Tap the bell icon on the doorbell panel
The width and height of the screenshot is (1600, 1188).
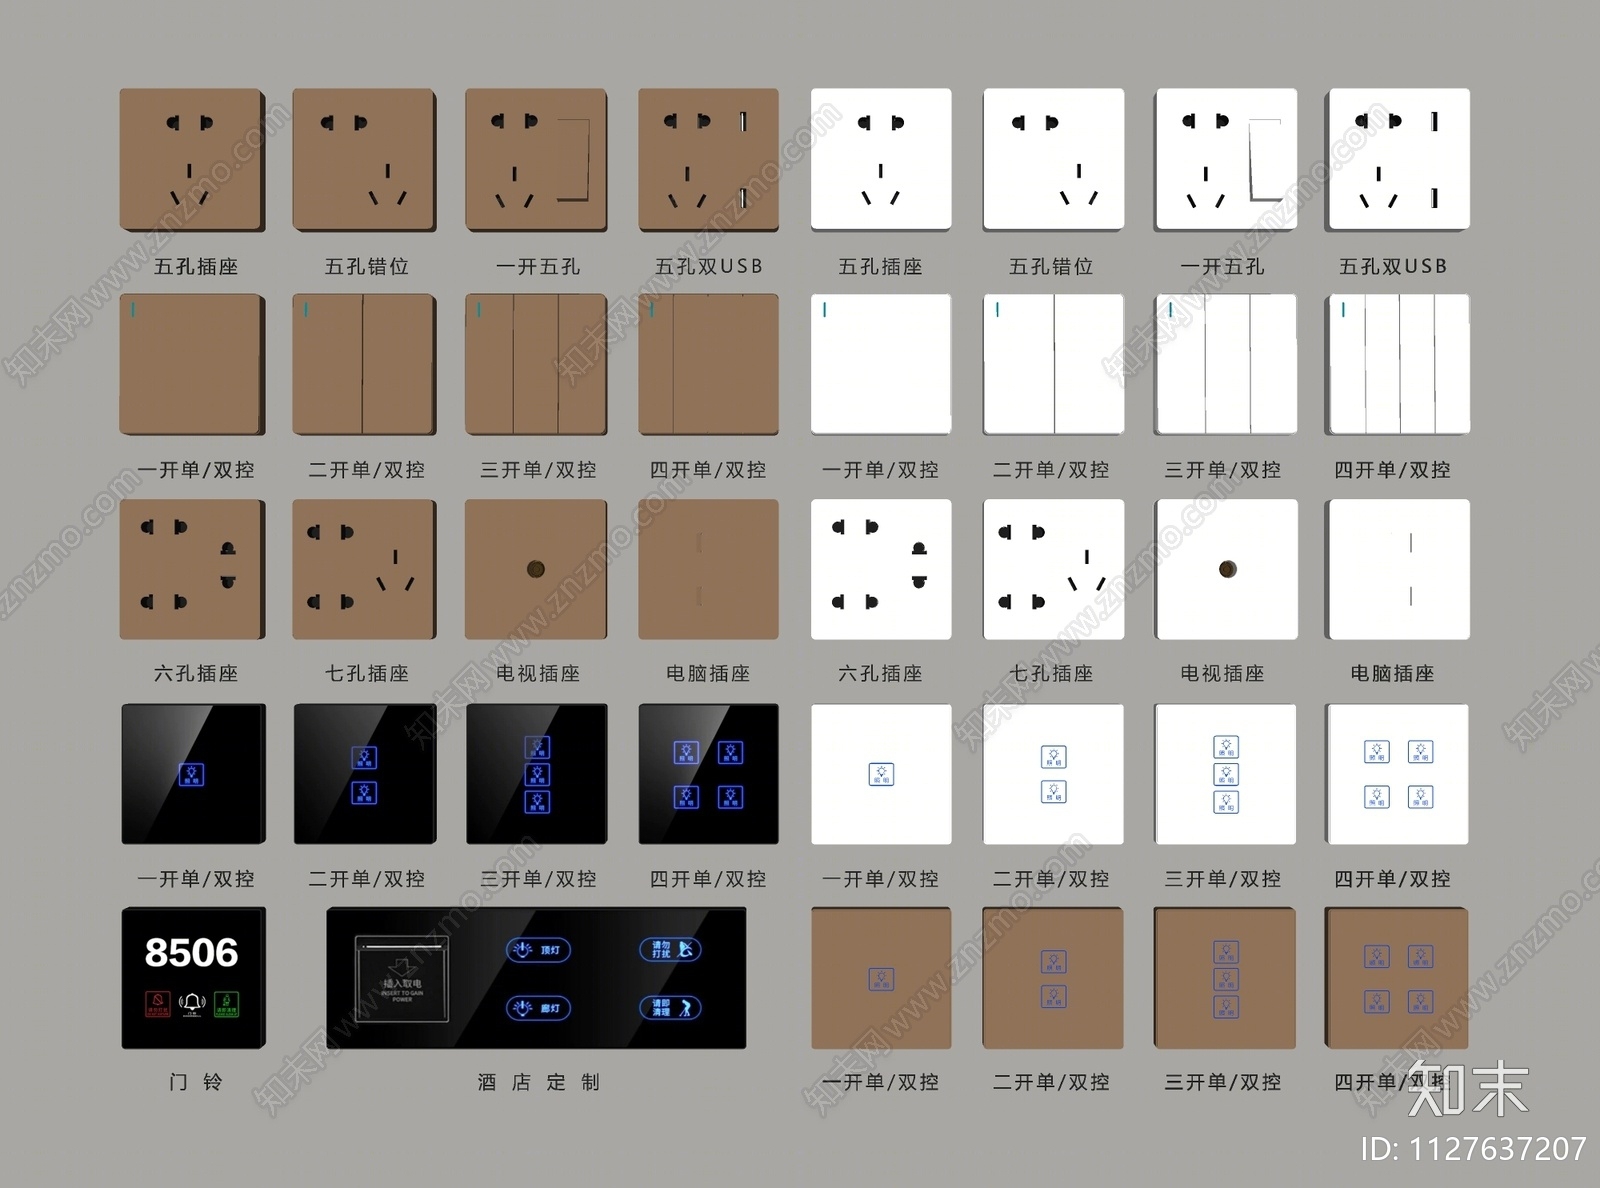click(x=192, y=1003)
